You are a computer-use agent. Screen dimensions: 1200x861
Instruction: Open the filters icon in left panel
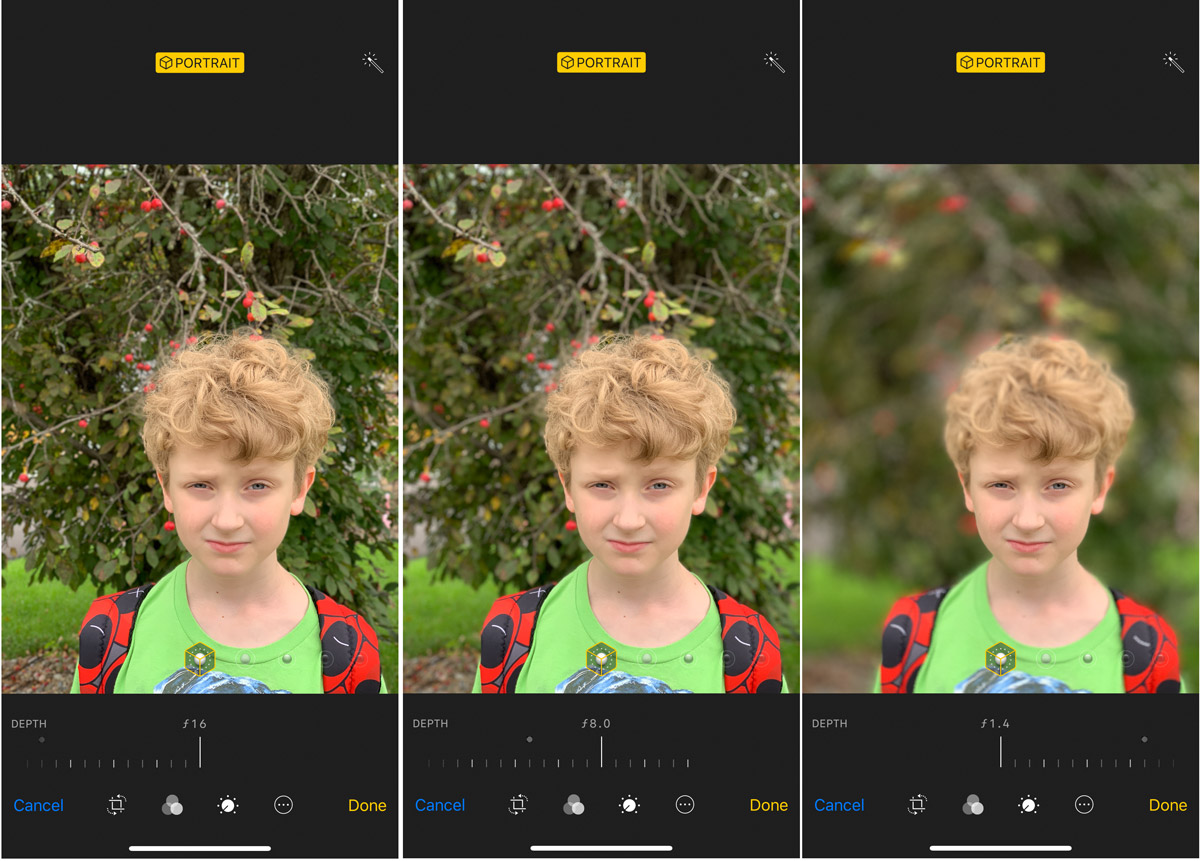pyautogui.click(x=172, y=805)
